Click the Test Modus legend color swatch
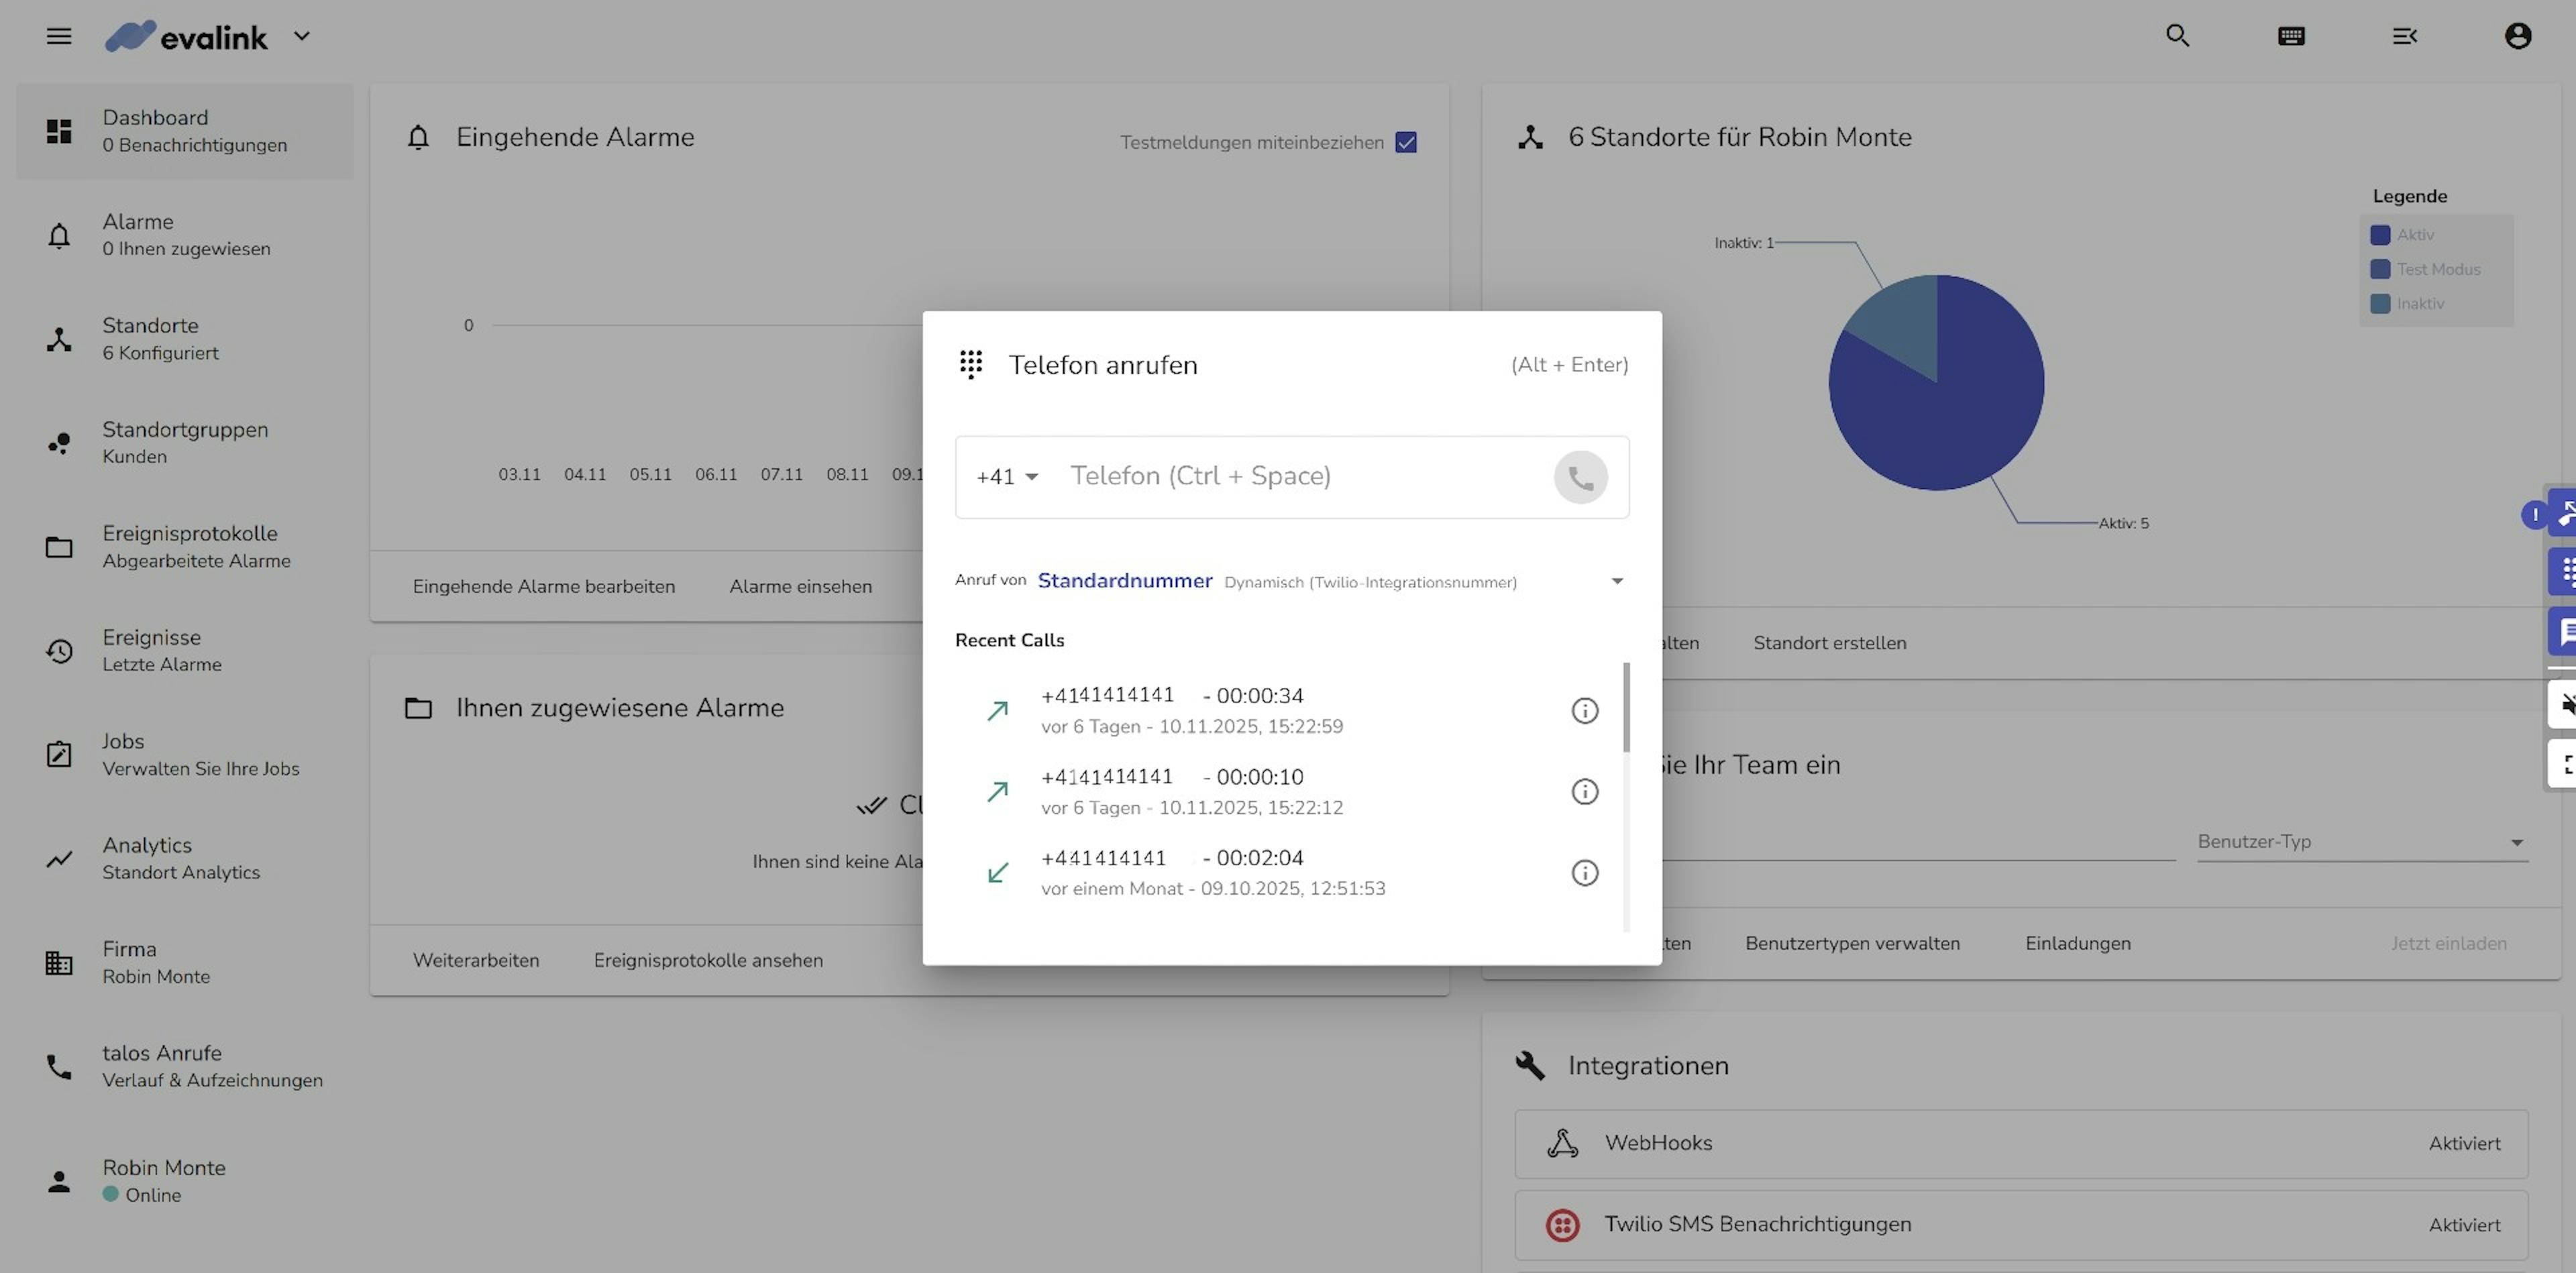This screenshot has height=1273, width=2576. tap(2380, 269)
